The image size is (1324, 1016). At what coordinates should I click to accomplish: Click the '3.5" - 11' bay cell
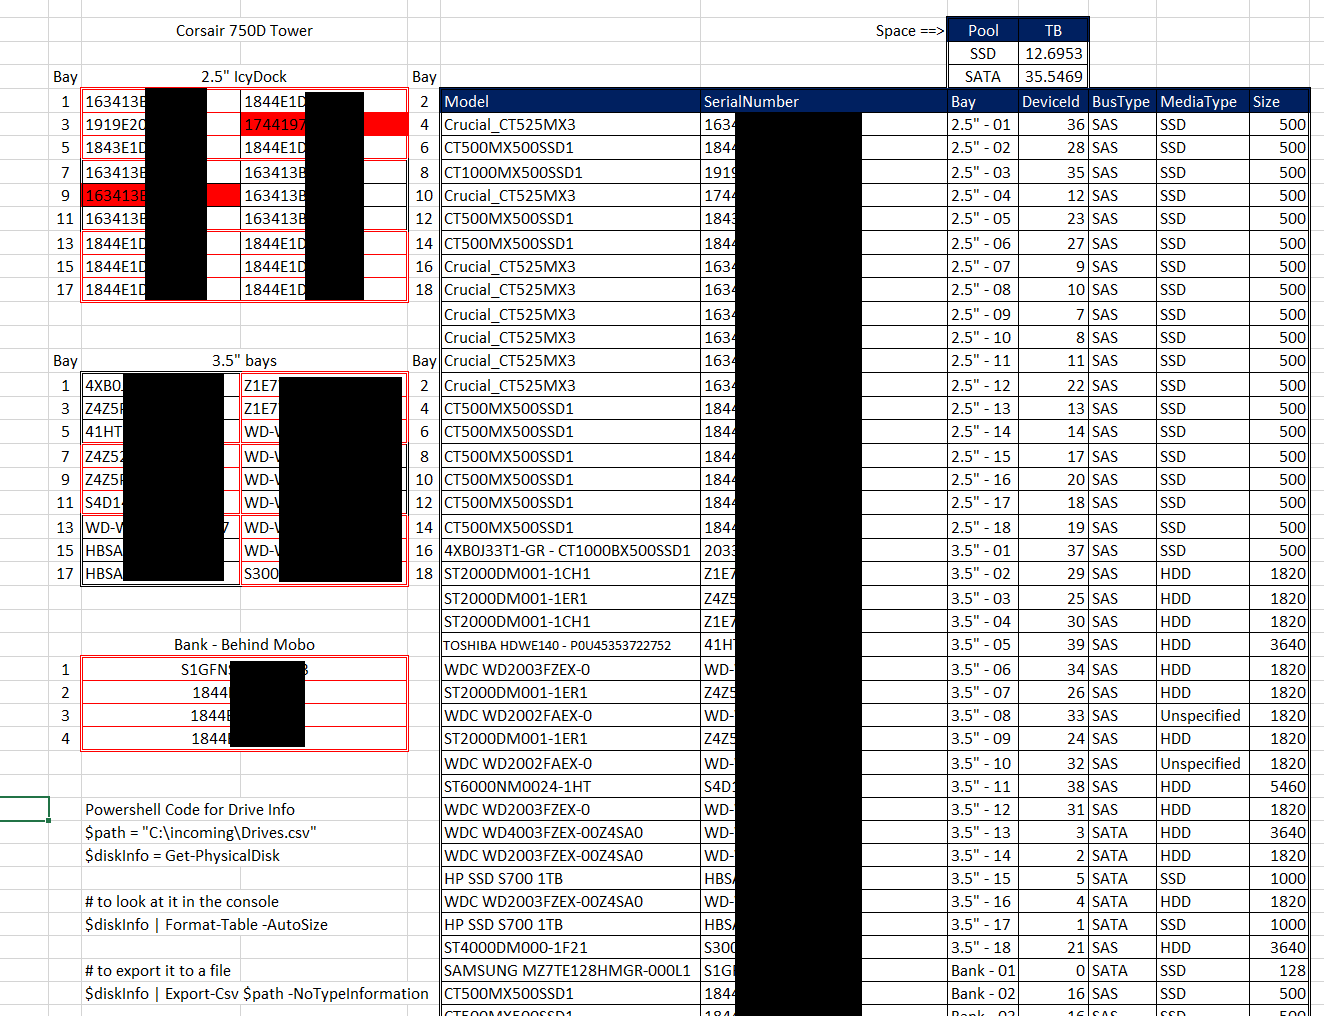[x=983, y=787]
